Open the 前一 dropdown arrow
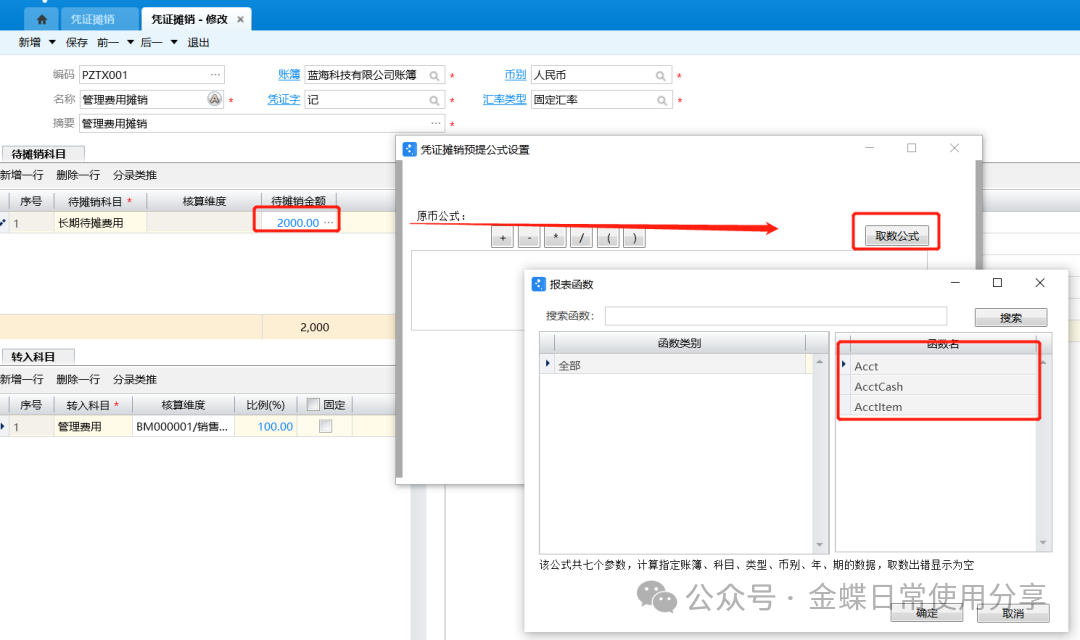The image size is (1080, 640). click(130, 42)
